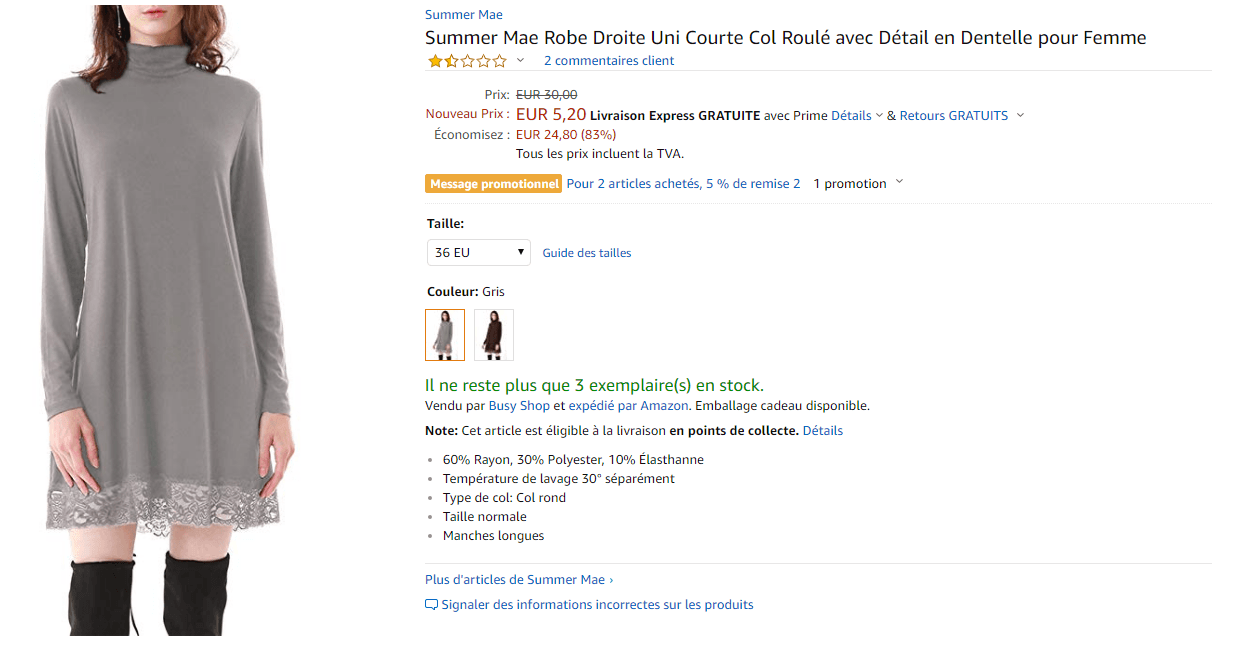Select the grey dress color swatch

click(445, 334)
